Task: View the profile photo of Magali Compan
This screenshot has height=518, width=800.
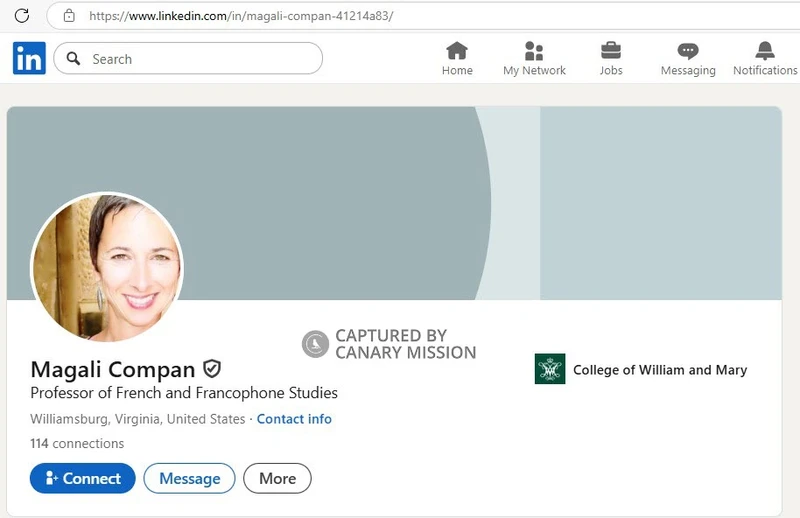Action: tap(107, 267)
